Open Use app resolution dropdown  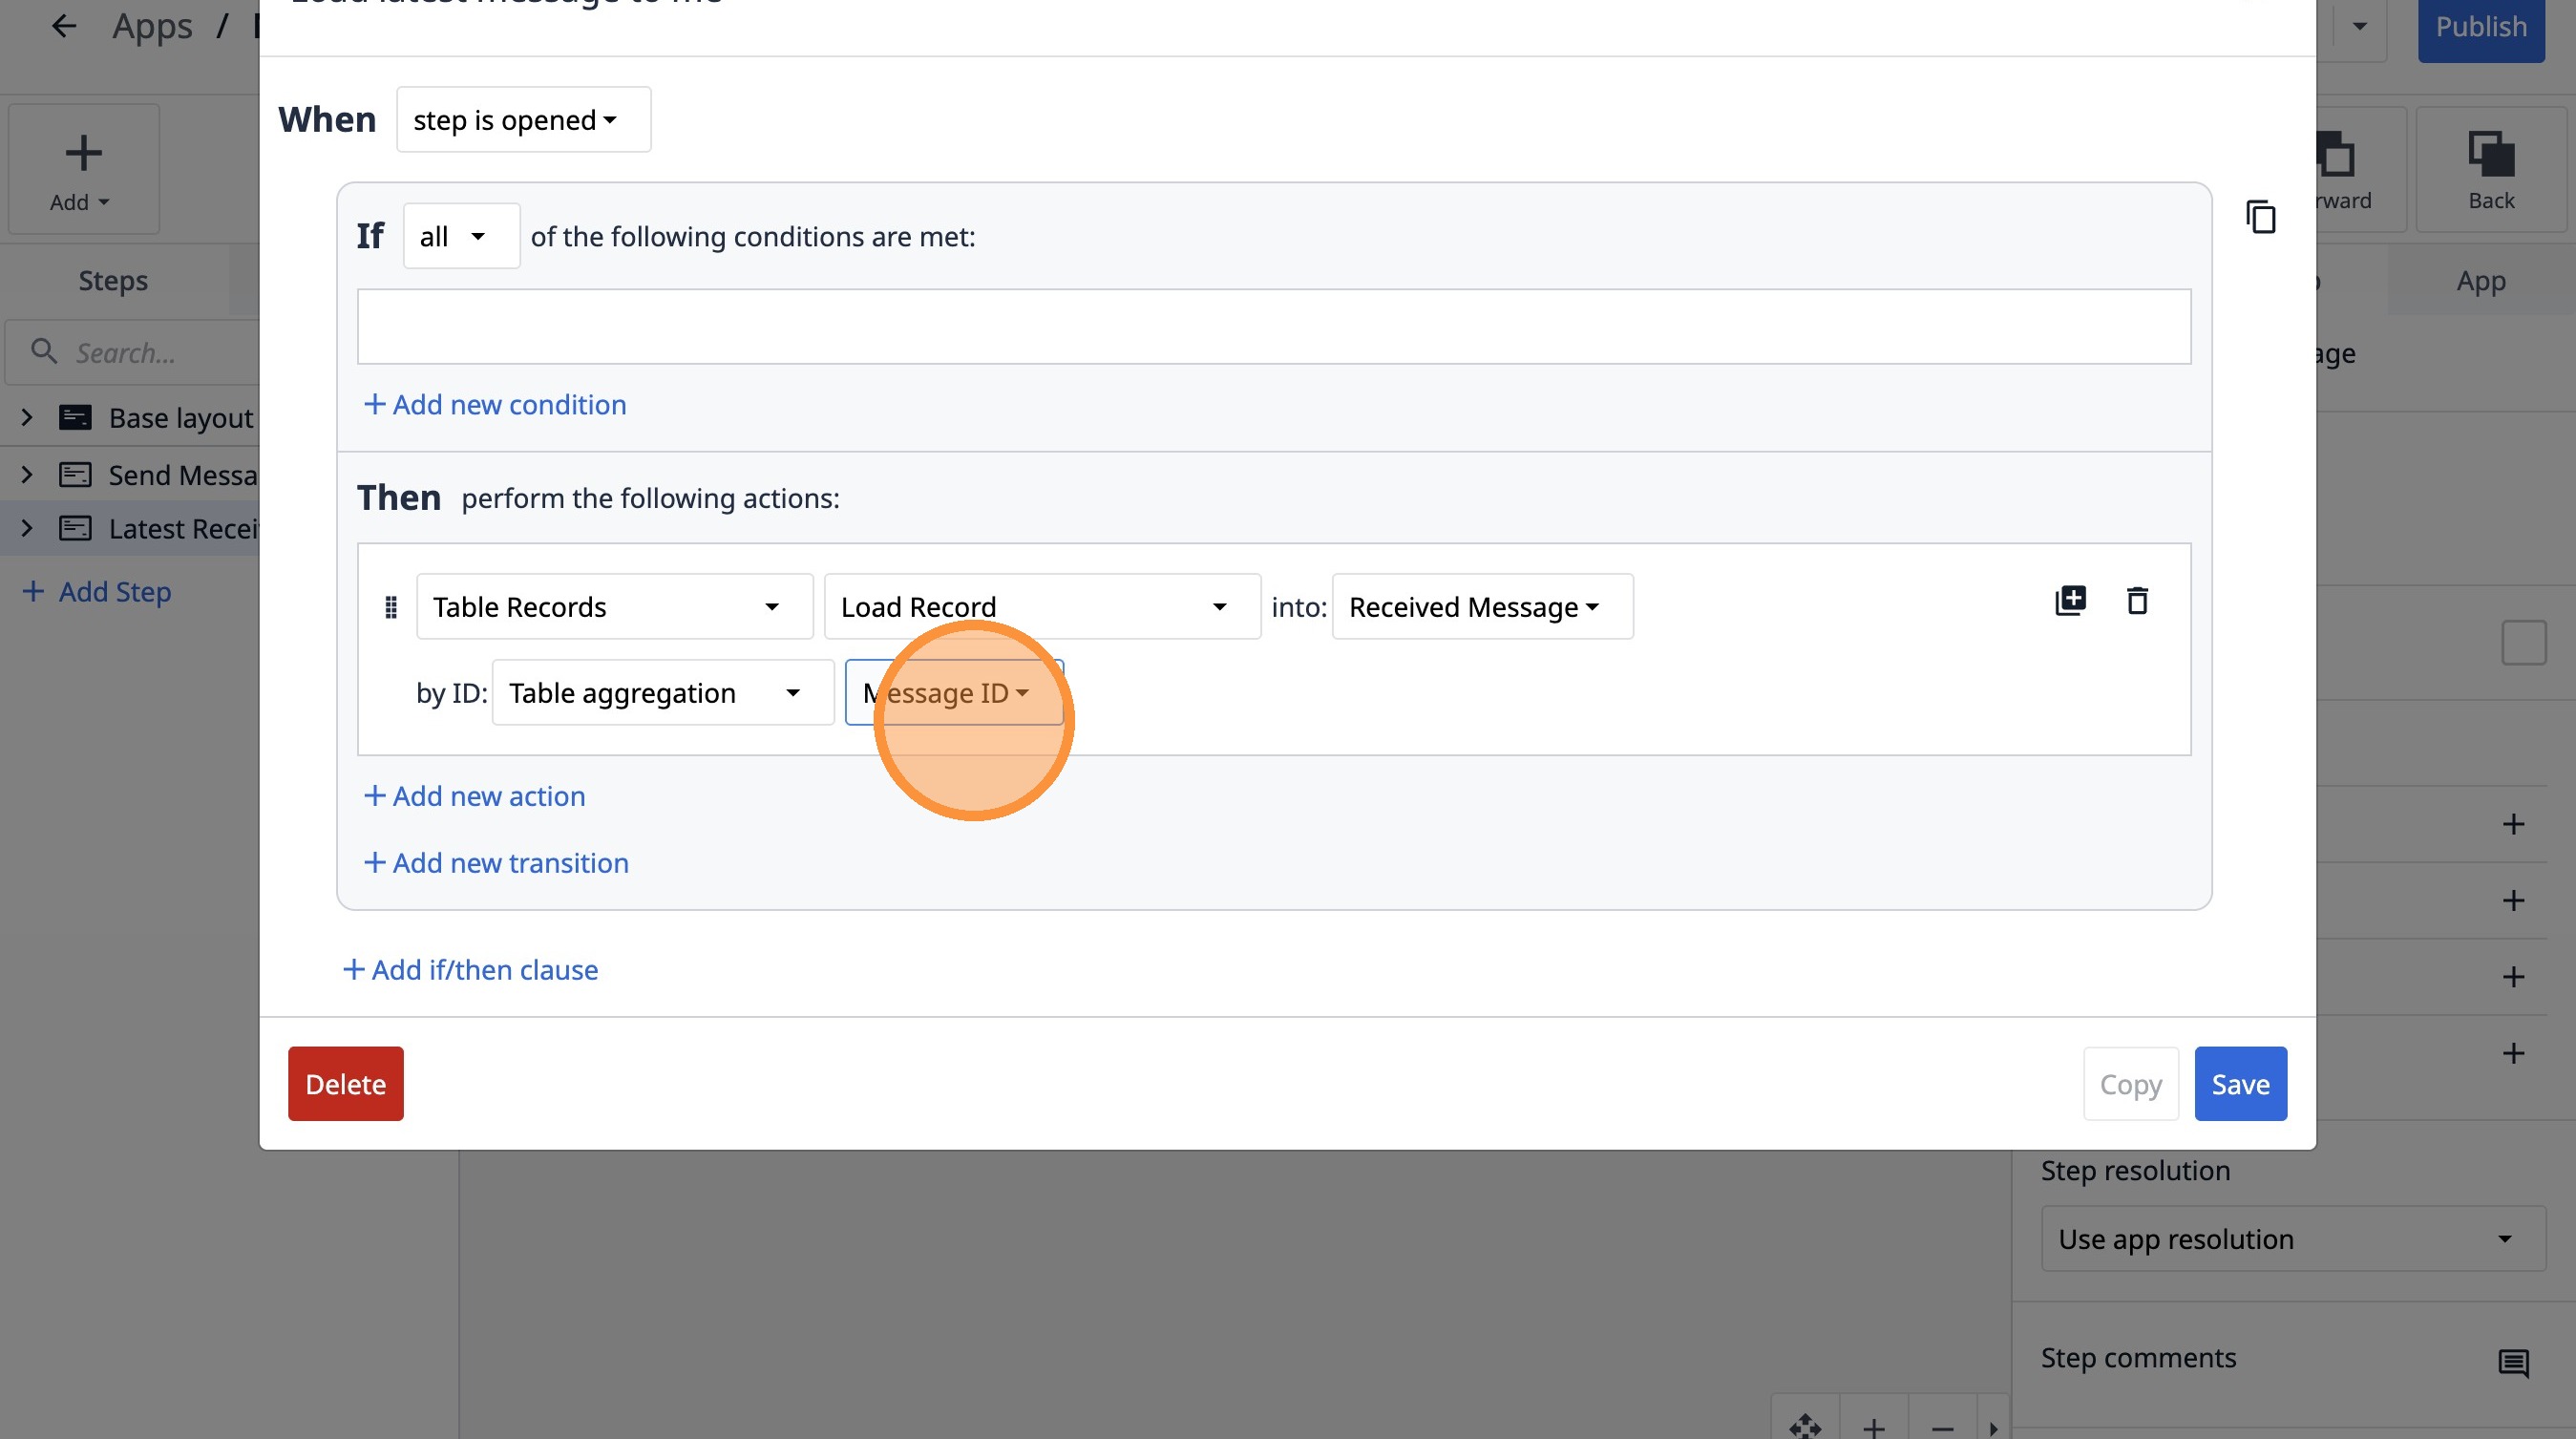click(x=2292, y=1239)
